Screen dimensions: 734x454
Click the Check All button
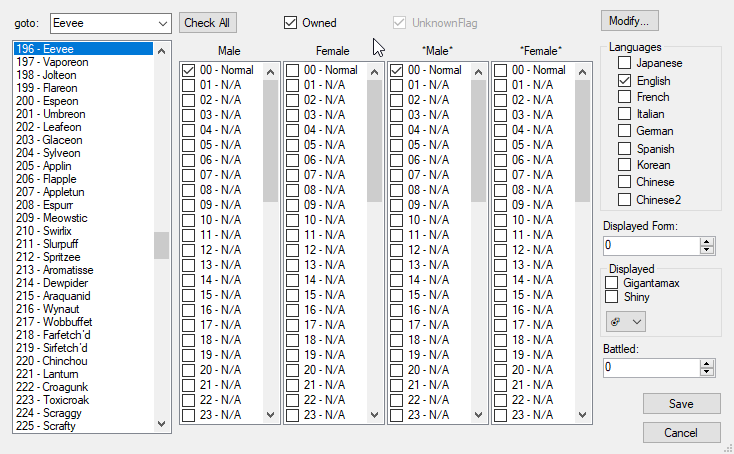tap(207, 23)
